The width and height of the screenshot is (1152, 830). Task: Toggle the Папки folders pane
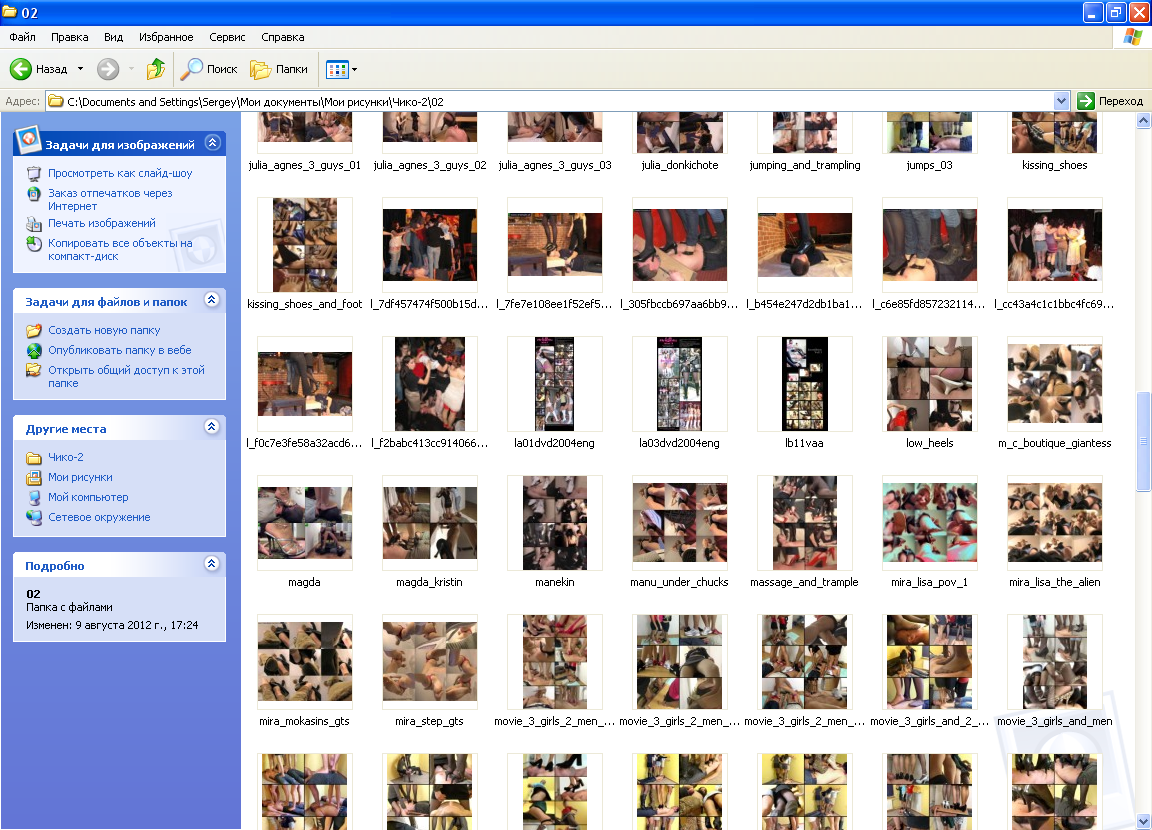[x=279, y=69]
